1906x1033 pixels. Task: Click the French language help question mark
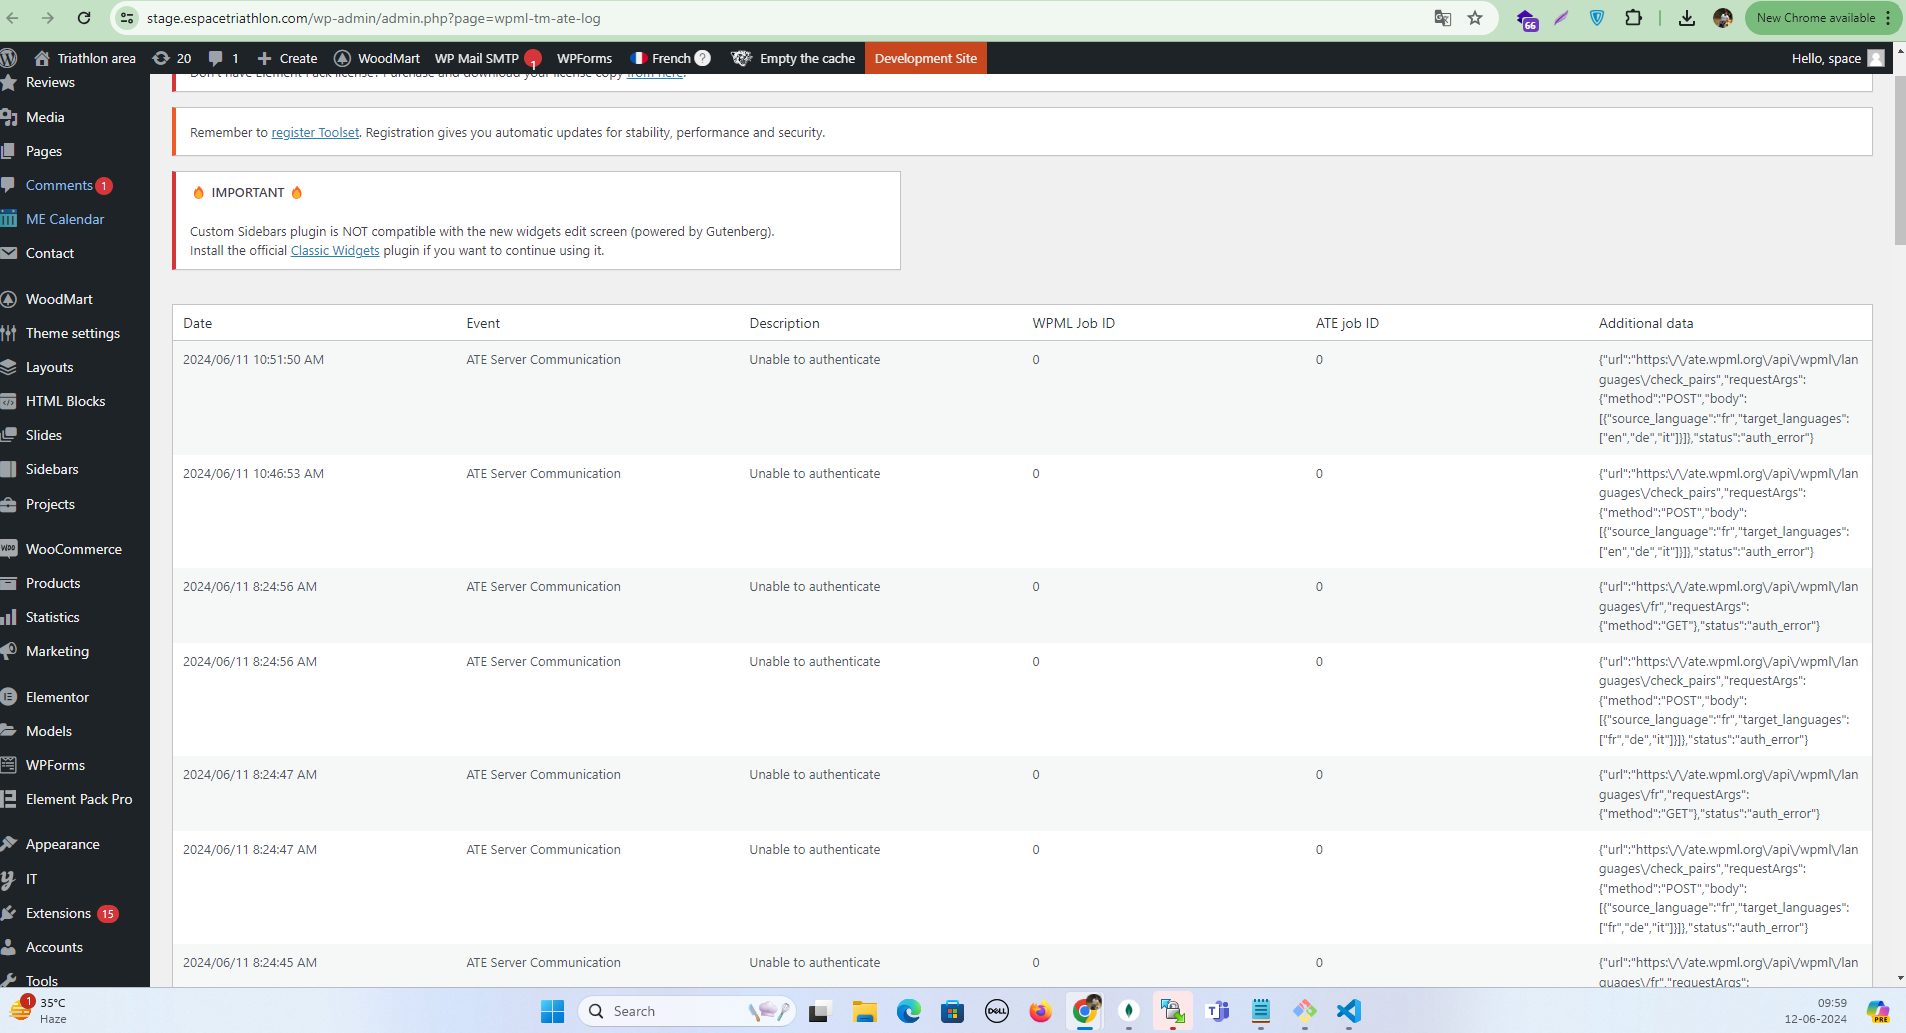click(x=703, y=58)
